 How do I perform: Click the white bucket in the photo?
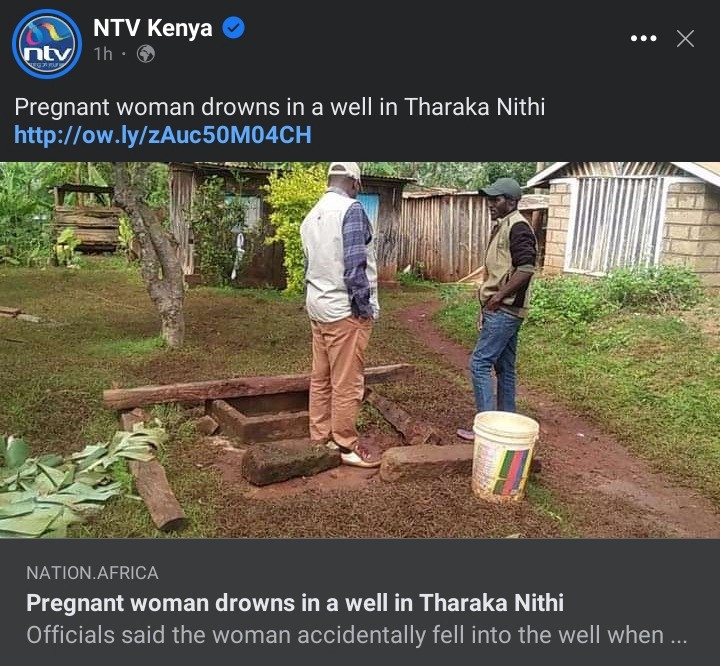coord(505,456)
